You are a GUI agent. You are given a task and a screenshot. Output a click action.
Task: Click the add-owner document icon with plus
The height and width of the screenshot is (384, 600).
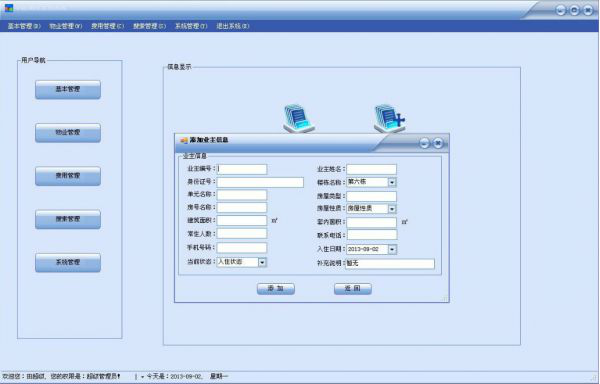tap(389, 119)
